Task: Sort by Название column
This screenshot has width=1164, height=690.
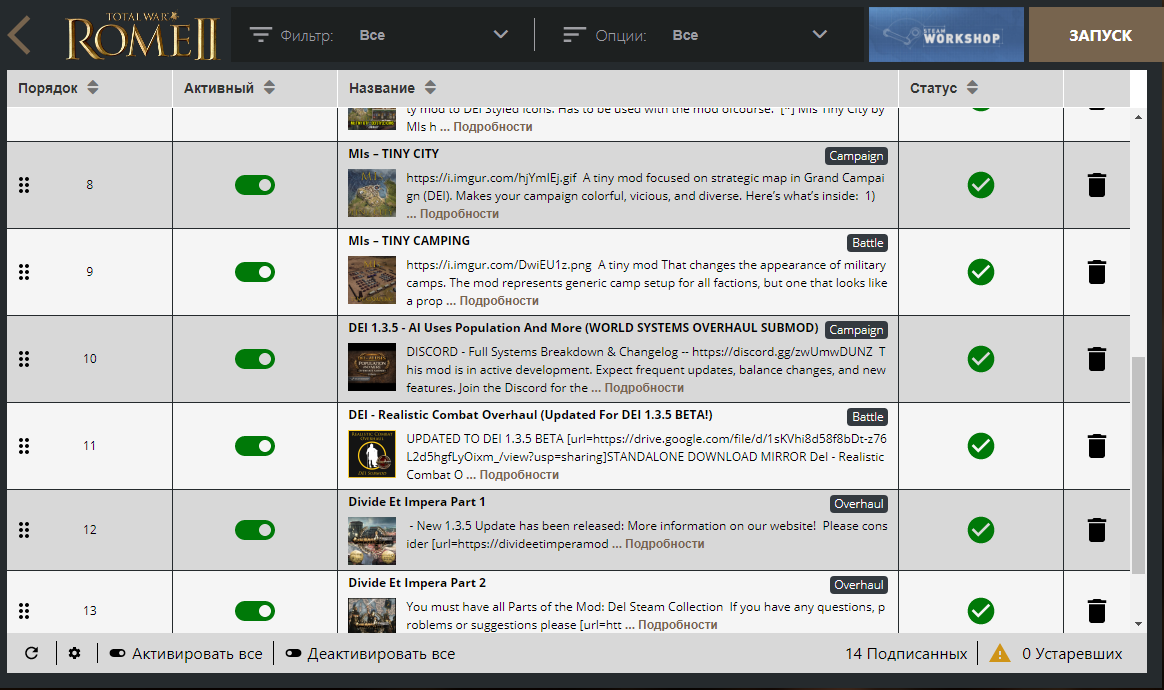Action: pos(393,88)
